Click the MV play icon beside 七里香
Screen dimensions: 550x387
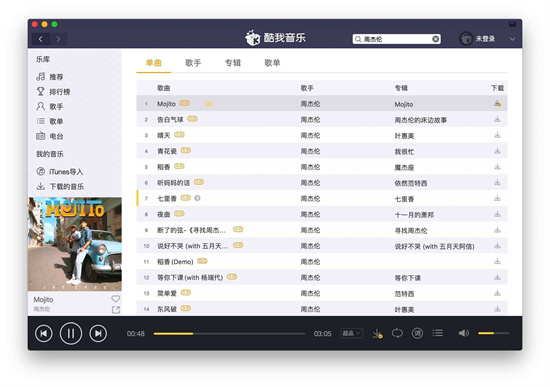point(197,198)
